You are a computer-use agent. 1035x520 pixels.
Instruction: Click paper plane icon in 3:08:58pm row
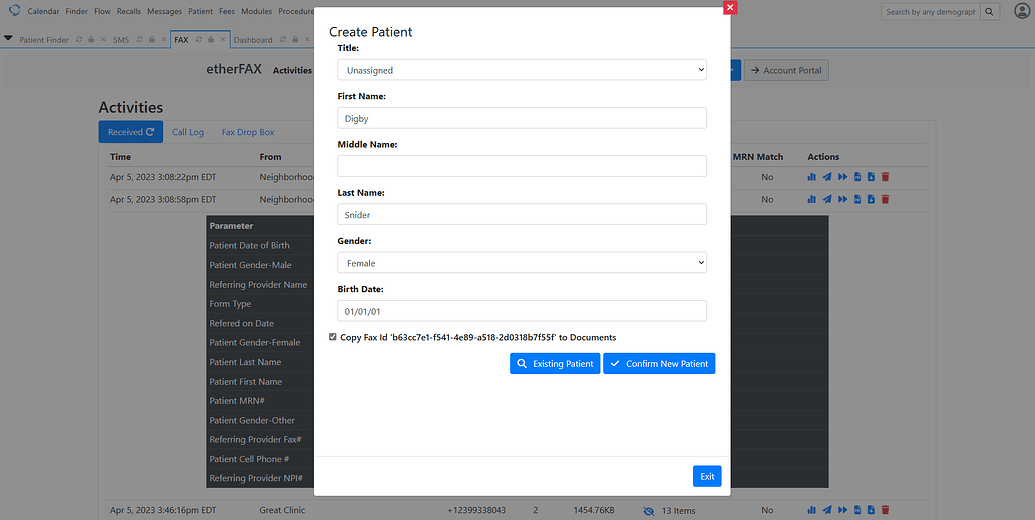point(827,199)
